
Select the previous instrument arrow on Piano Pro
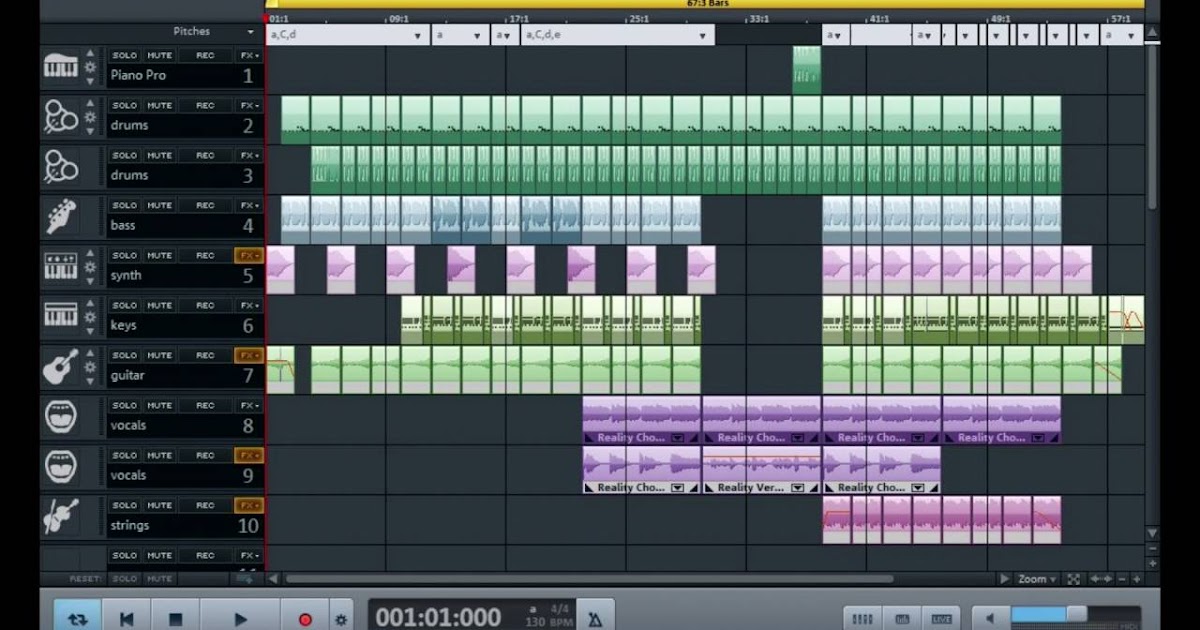(90, 54)
